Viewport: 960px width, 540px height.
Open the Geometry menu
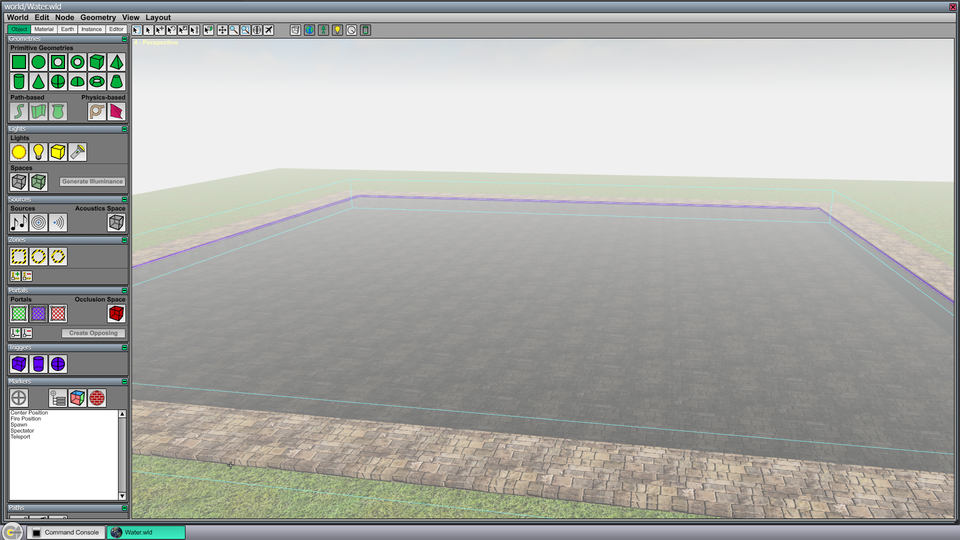coord(98,17)
